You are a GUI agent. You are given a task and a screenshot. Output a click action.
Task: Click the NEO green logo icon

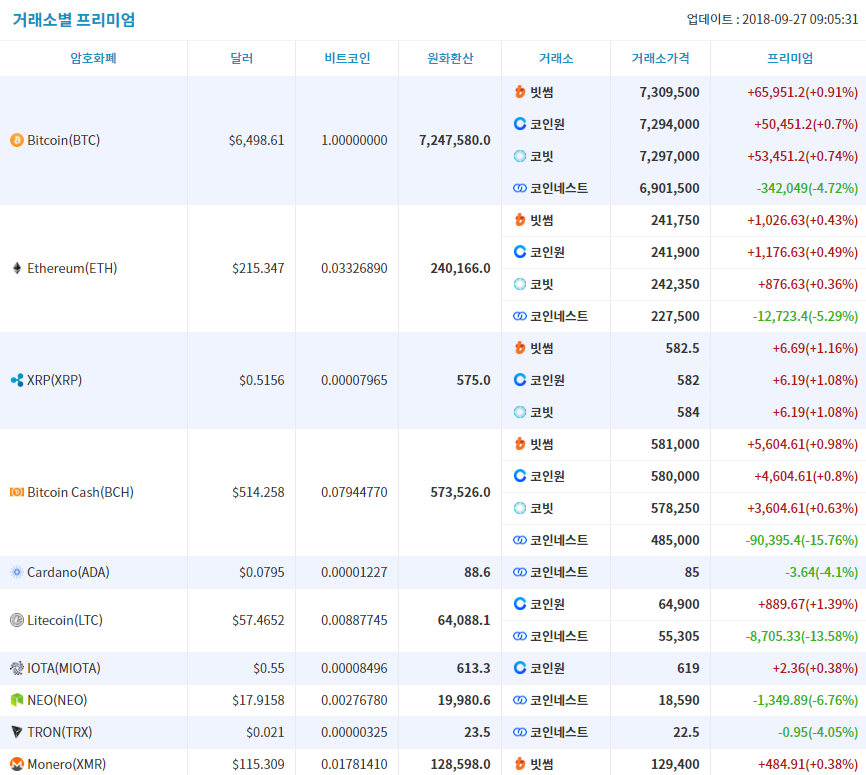click(x=17, y=700)
